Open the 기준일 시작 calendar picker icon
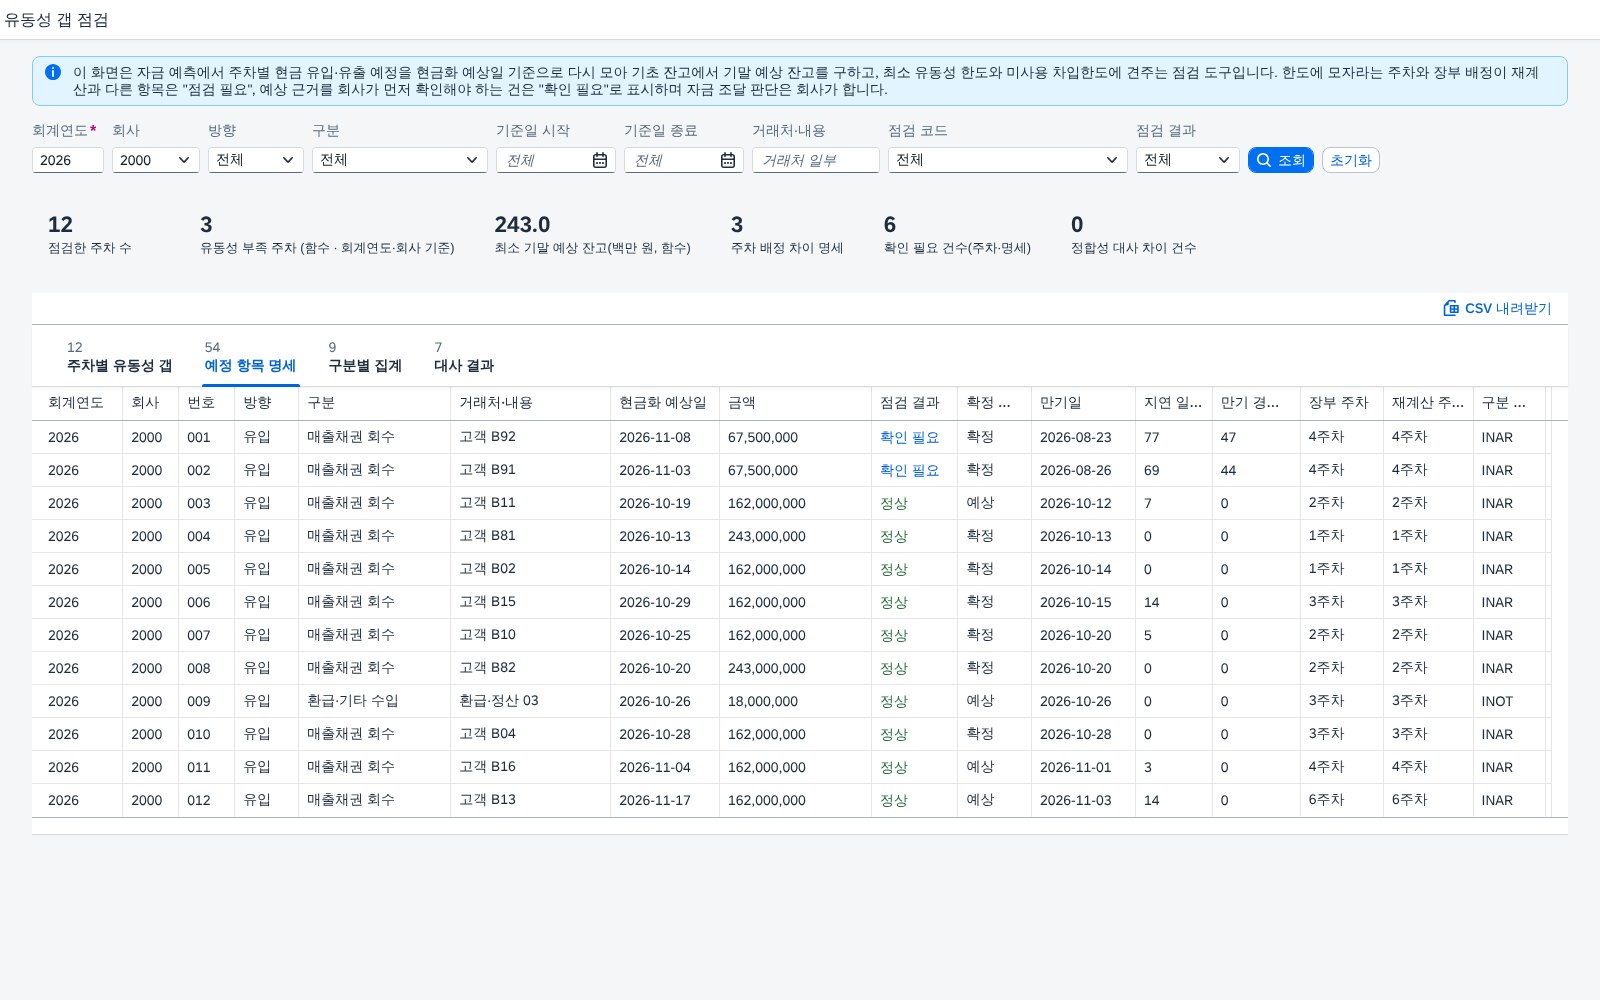Image resolution: width=1600 pixels, height=1000 pixels. [x=600, y=160]
